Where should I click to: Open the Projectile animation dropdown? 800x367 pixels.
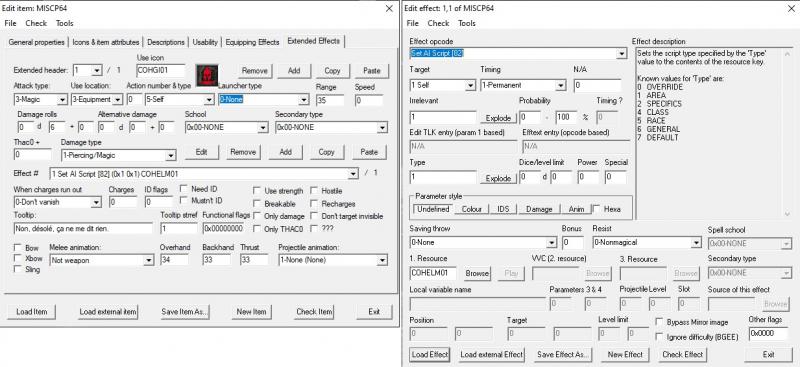382,261
